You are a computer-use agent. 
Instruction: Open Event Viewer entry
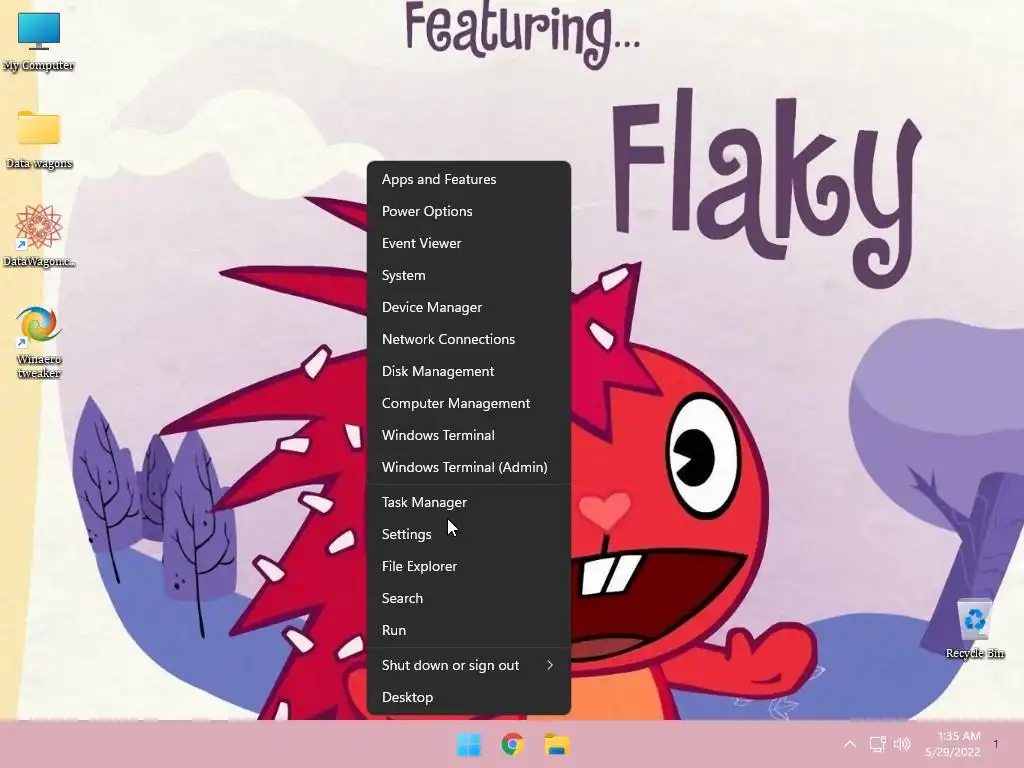click(x=469, y=243)
